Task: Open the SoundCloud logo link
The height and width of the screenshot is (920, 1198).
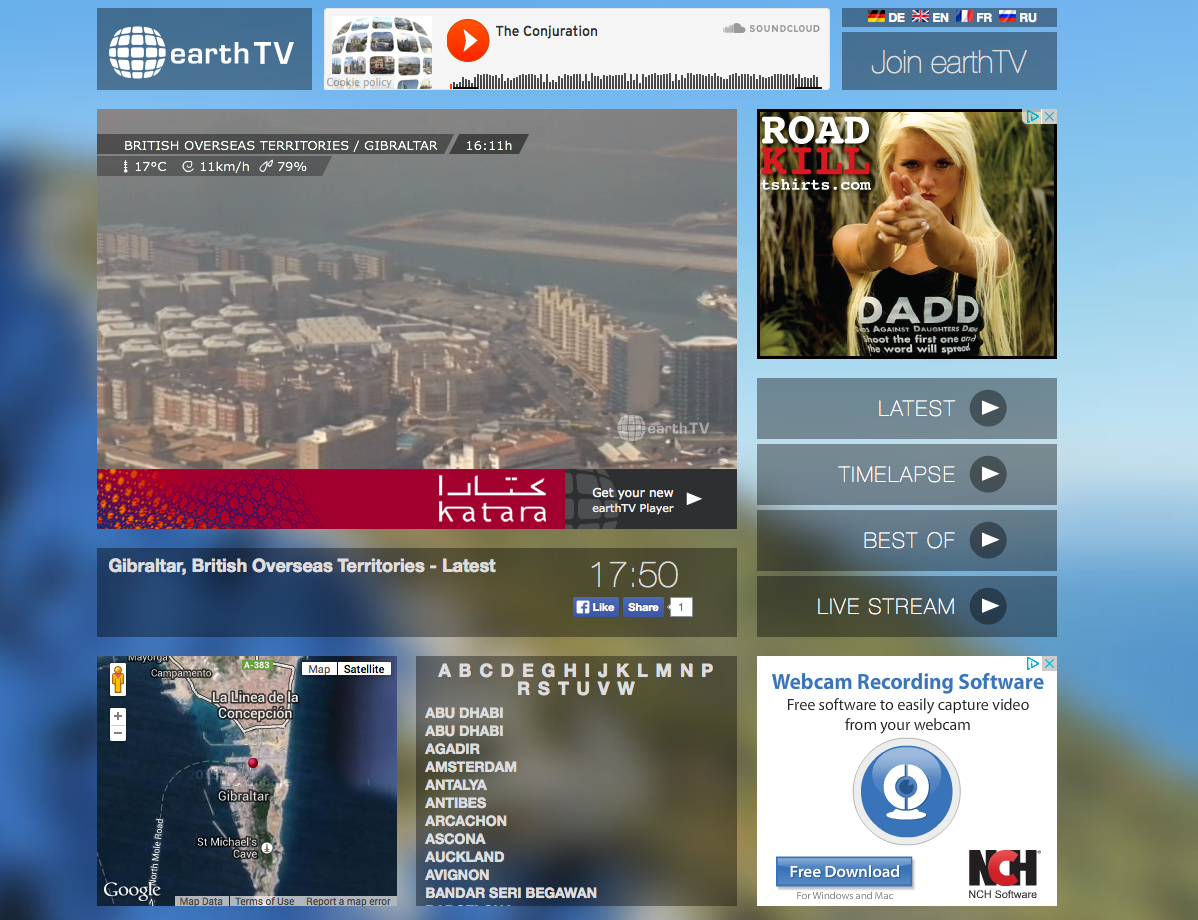Action: [771, 28]
